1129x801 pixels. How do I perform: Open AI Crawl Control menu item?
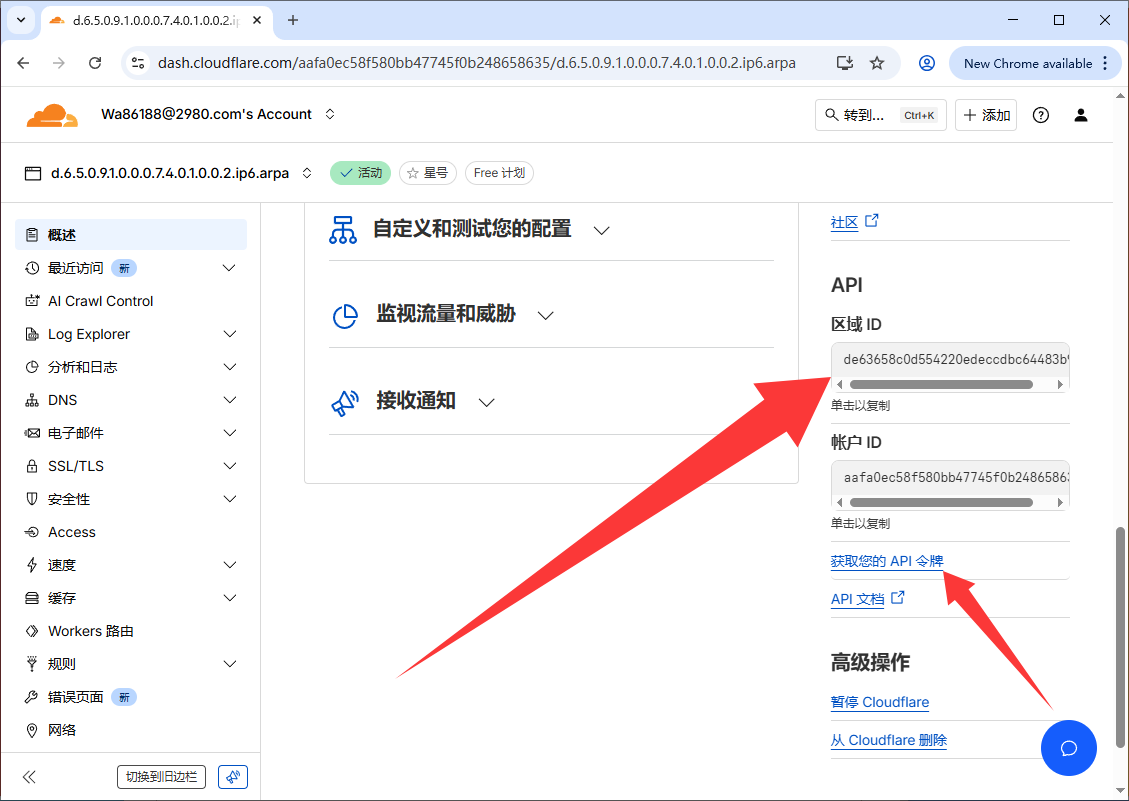[x=100, y=301]
